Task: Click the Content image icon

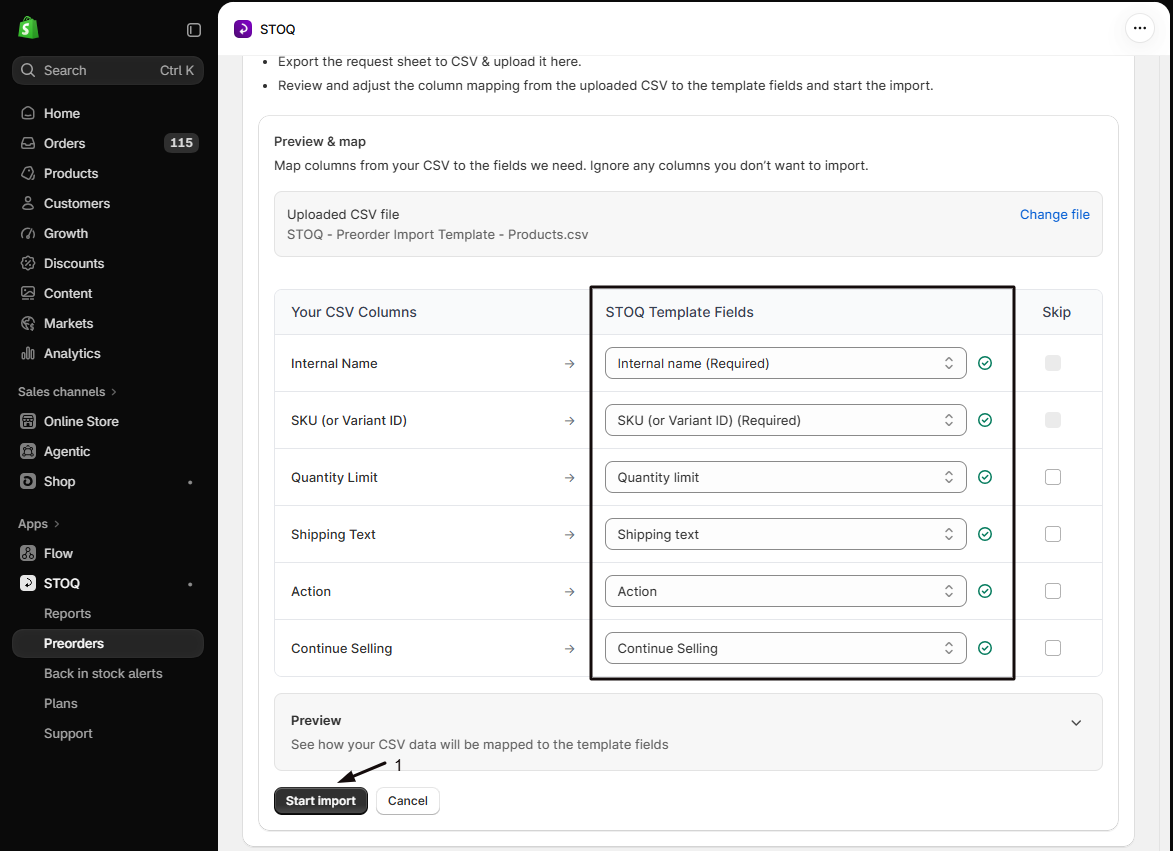Action: click(28, 293)
